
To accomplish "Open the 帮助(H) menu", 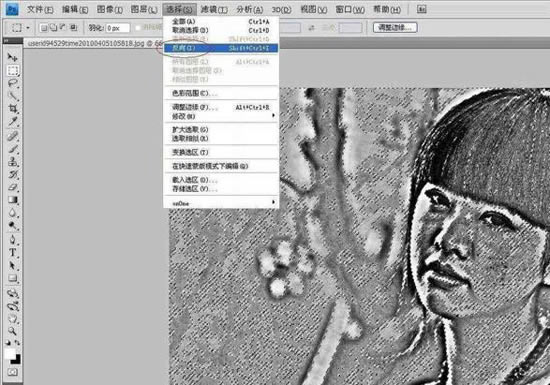I will (387, 9).
